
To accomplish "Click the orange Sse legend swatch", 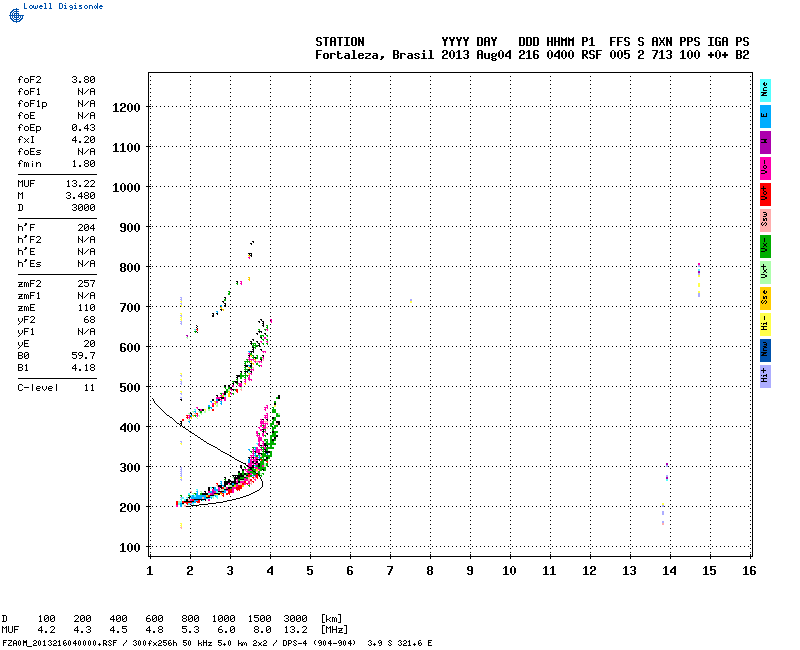I will 765,298.
